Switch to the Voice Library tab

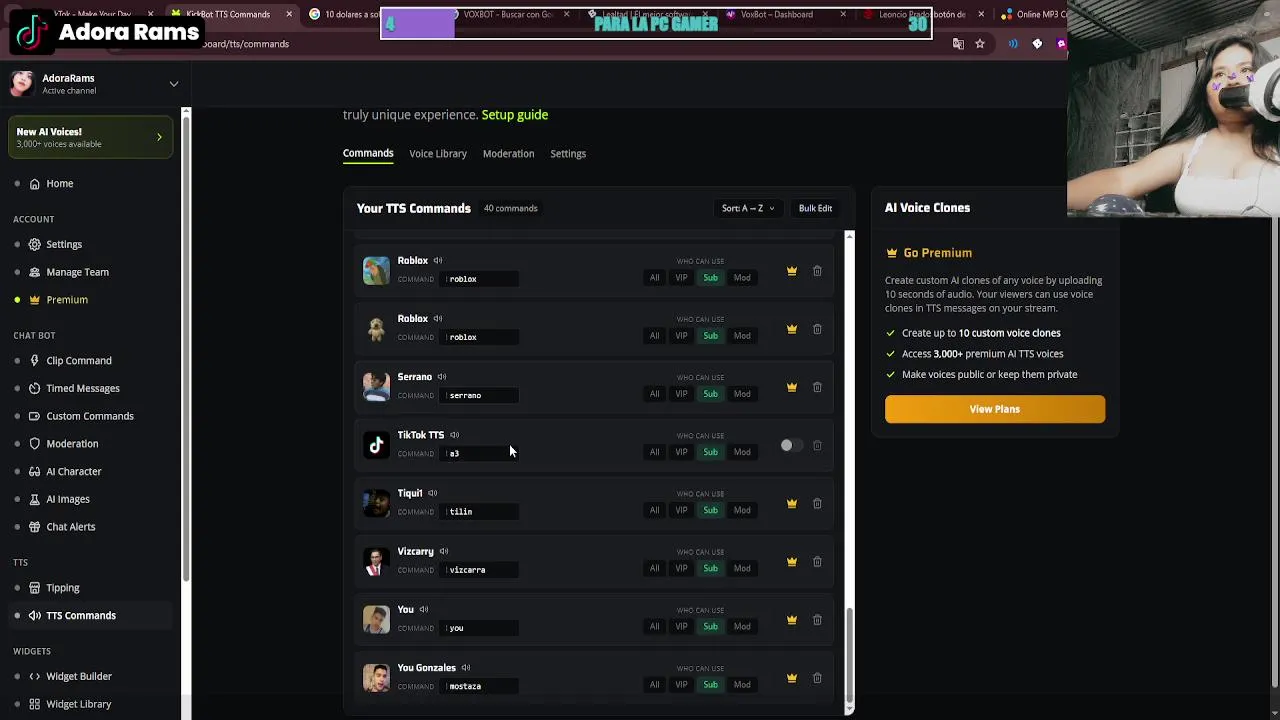[x=438, y=154]
